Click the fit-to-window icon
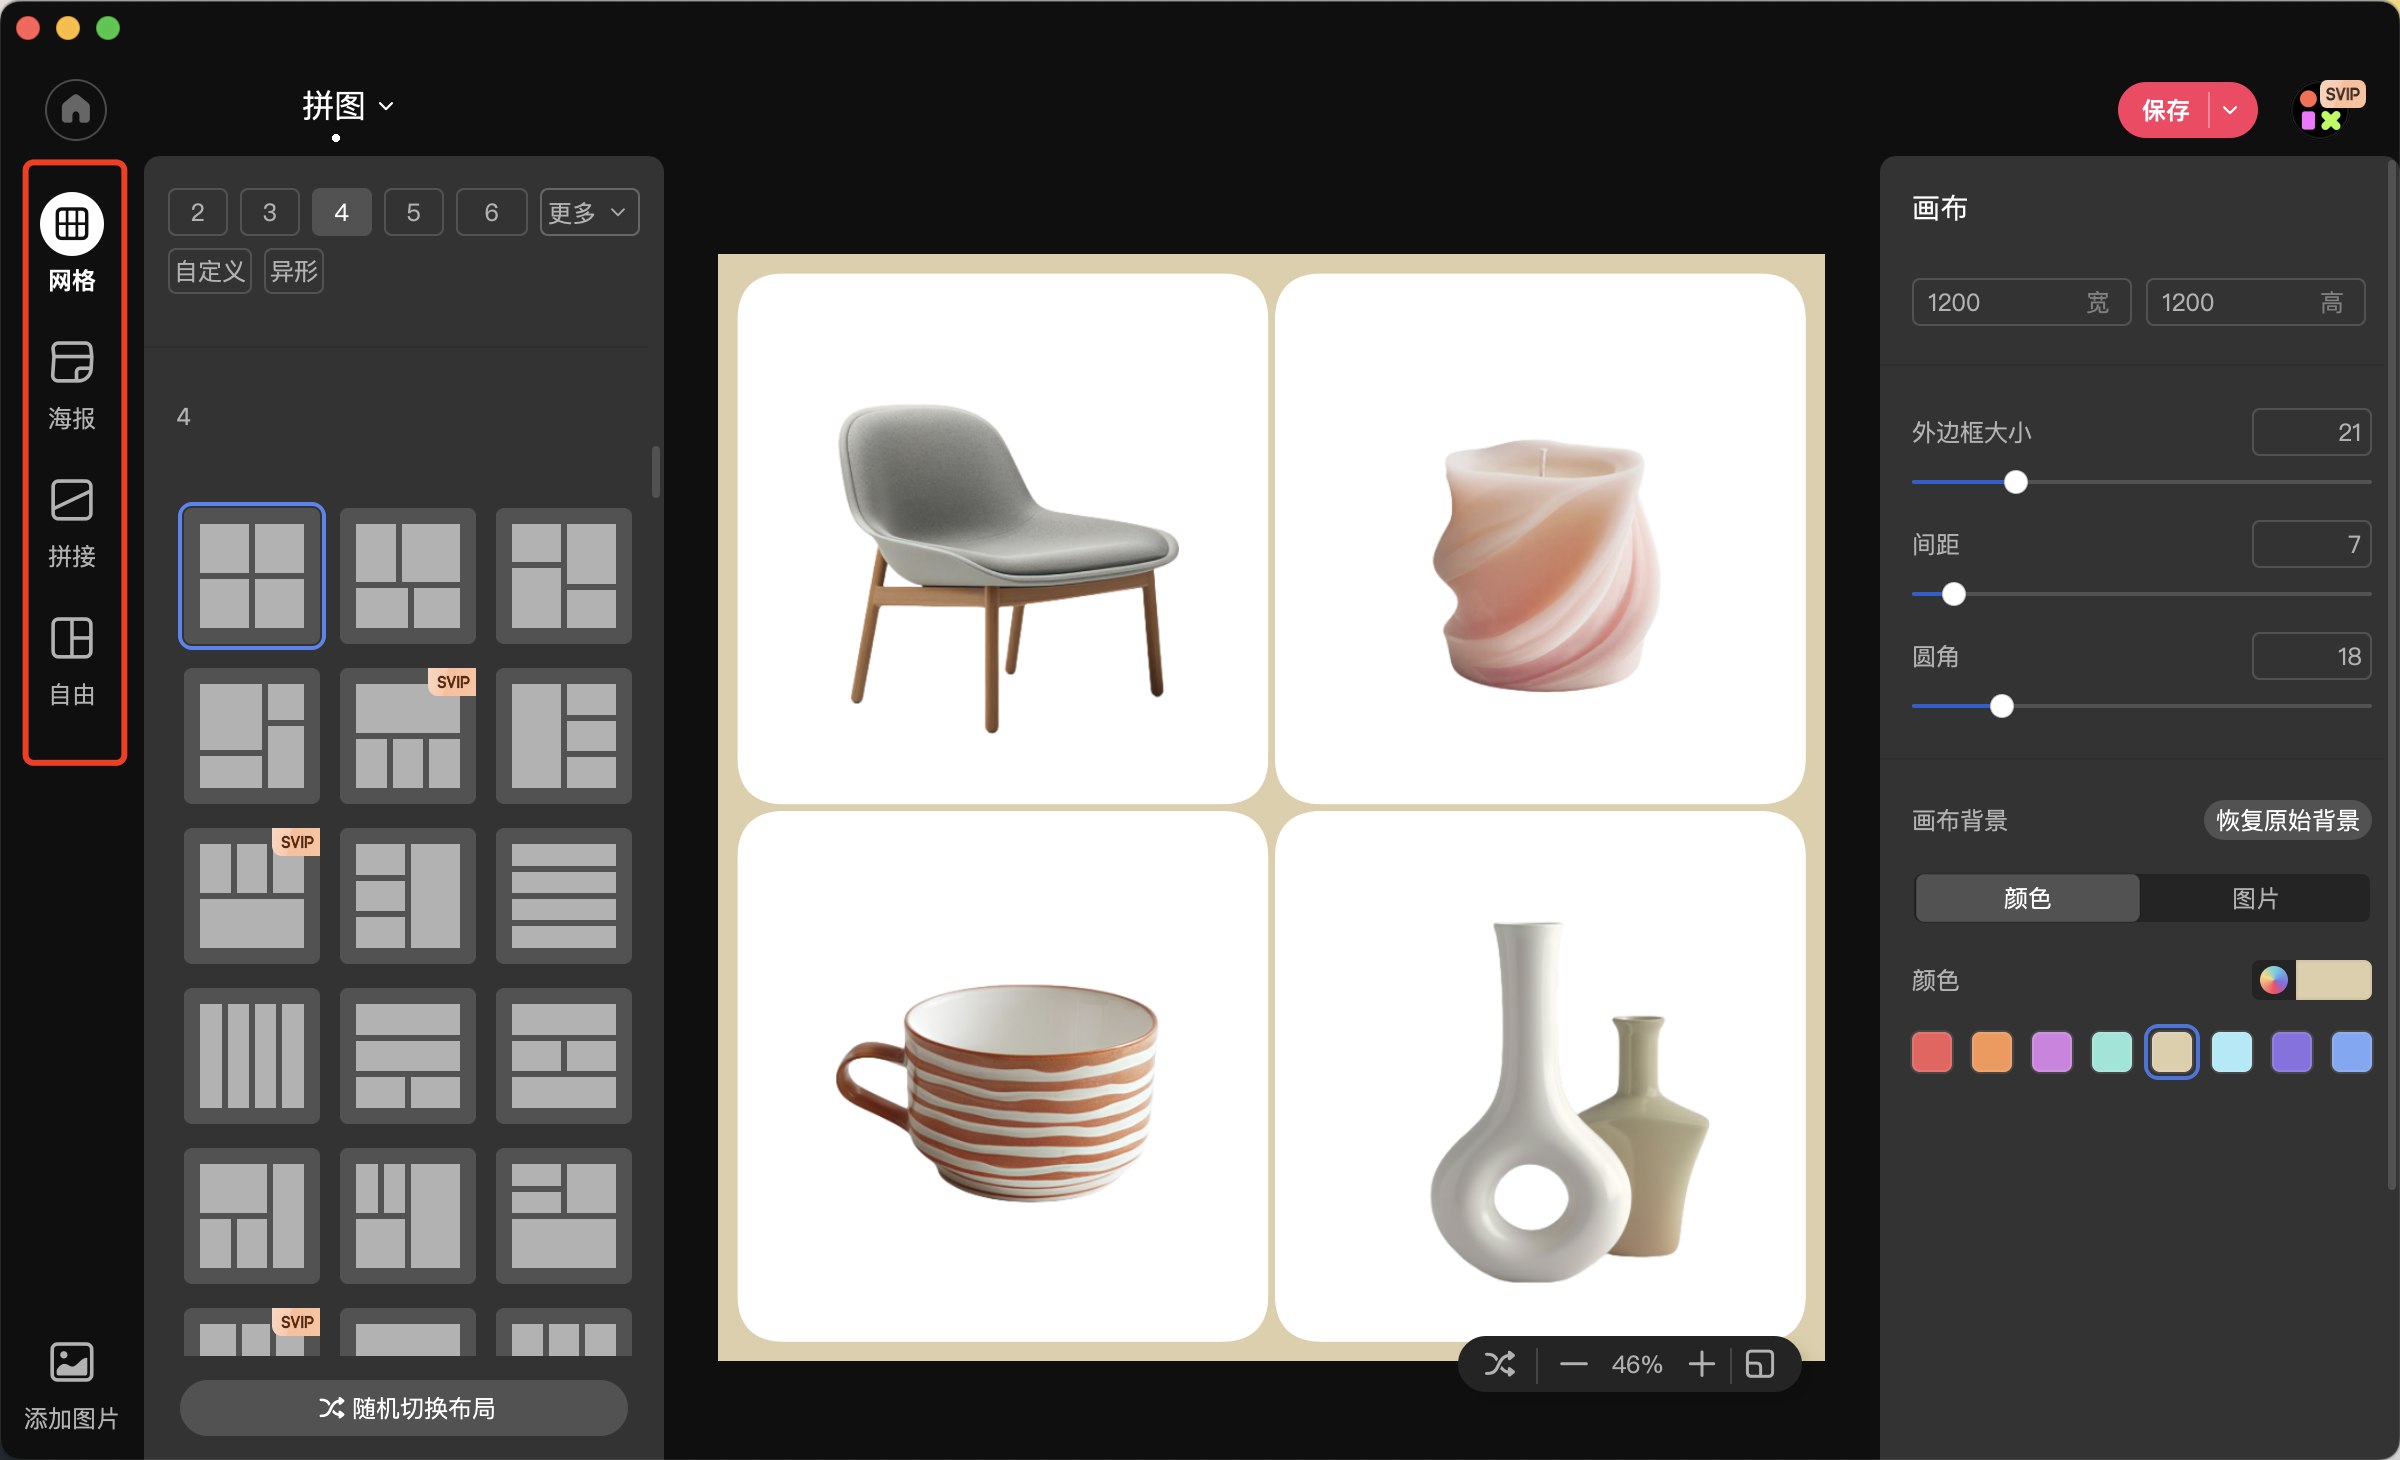Image resolution: width=2400 pixels, height=1460 pixels. pos(1759,1364)
